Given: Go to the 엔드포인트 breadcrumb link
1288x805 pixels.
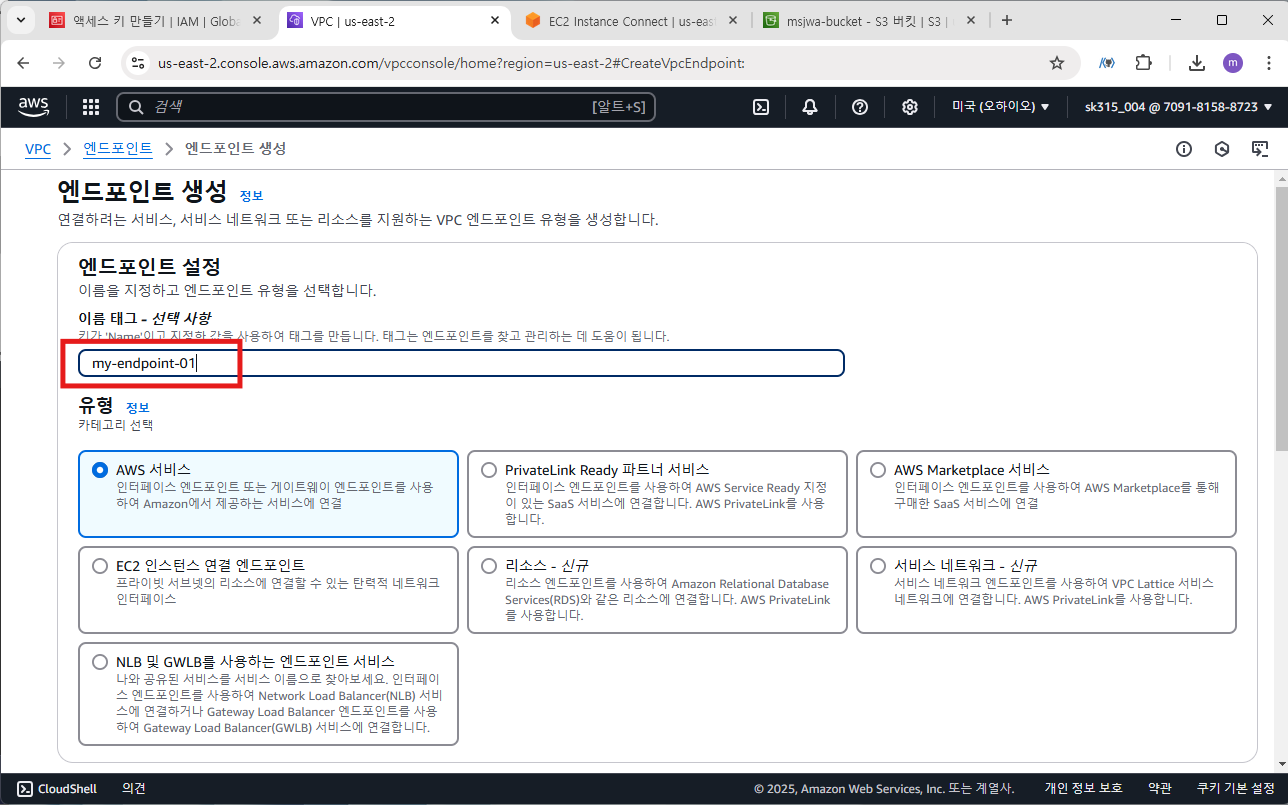Looking at the screenshot, I should (118, 149).
